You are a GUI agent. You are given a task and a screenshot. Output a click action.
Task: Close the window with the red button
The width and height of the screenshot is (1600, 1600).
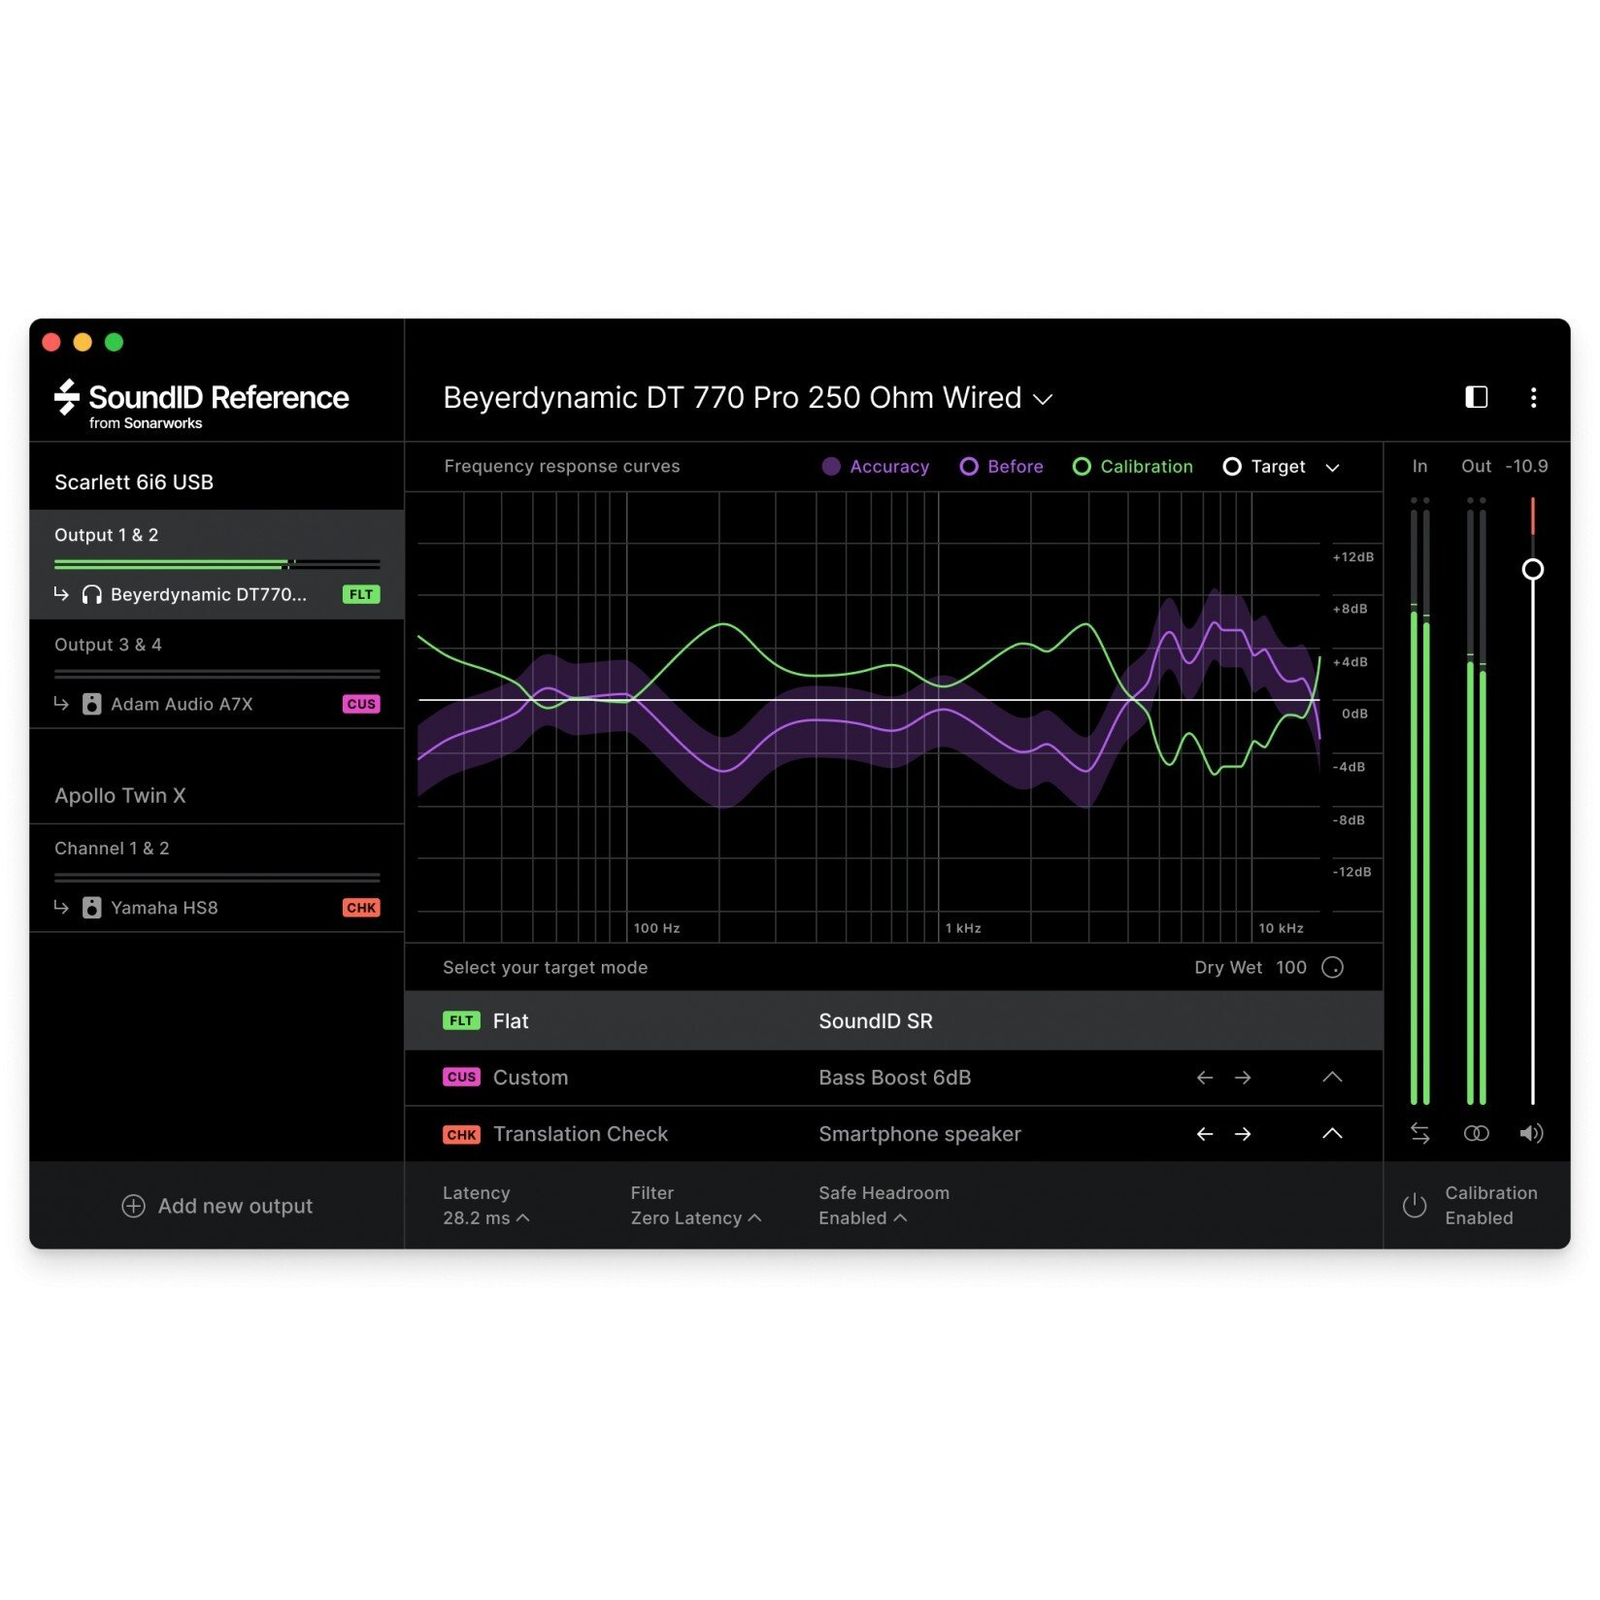click(x=51, y=342)
